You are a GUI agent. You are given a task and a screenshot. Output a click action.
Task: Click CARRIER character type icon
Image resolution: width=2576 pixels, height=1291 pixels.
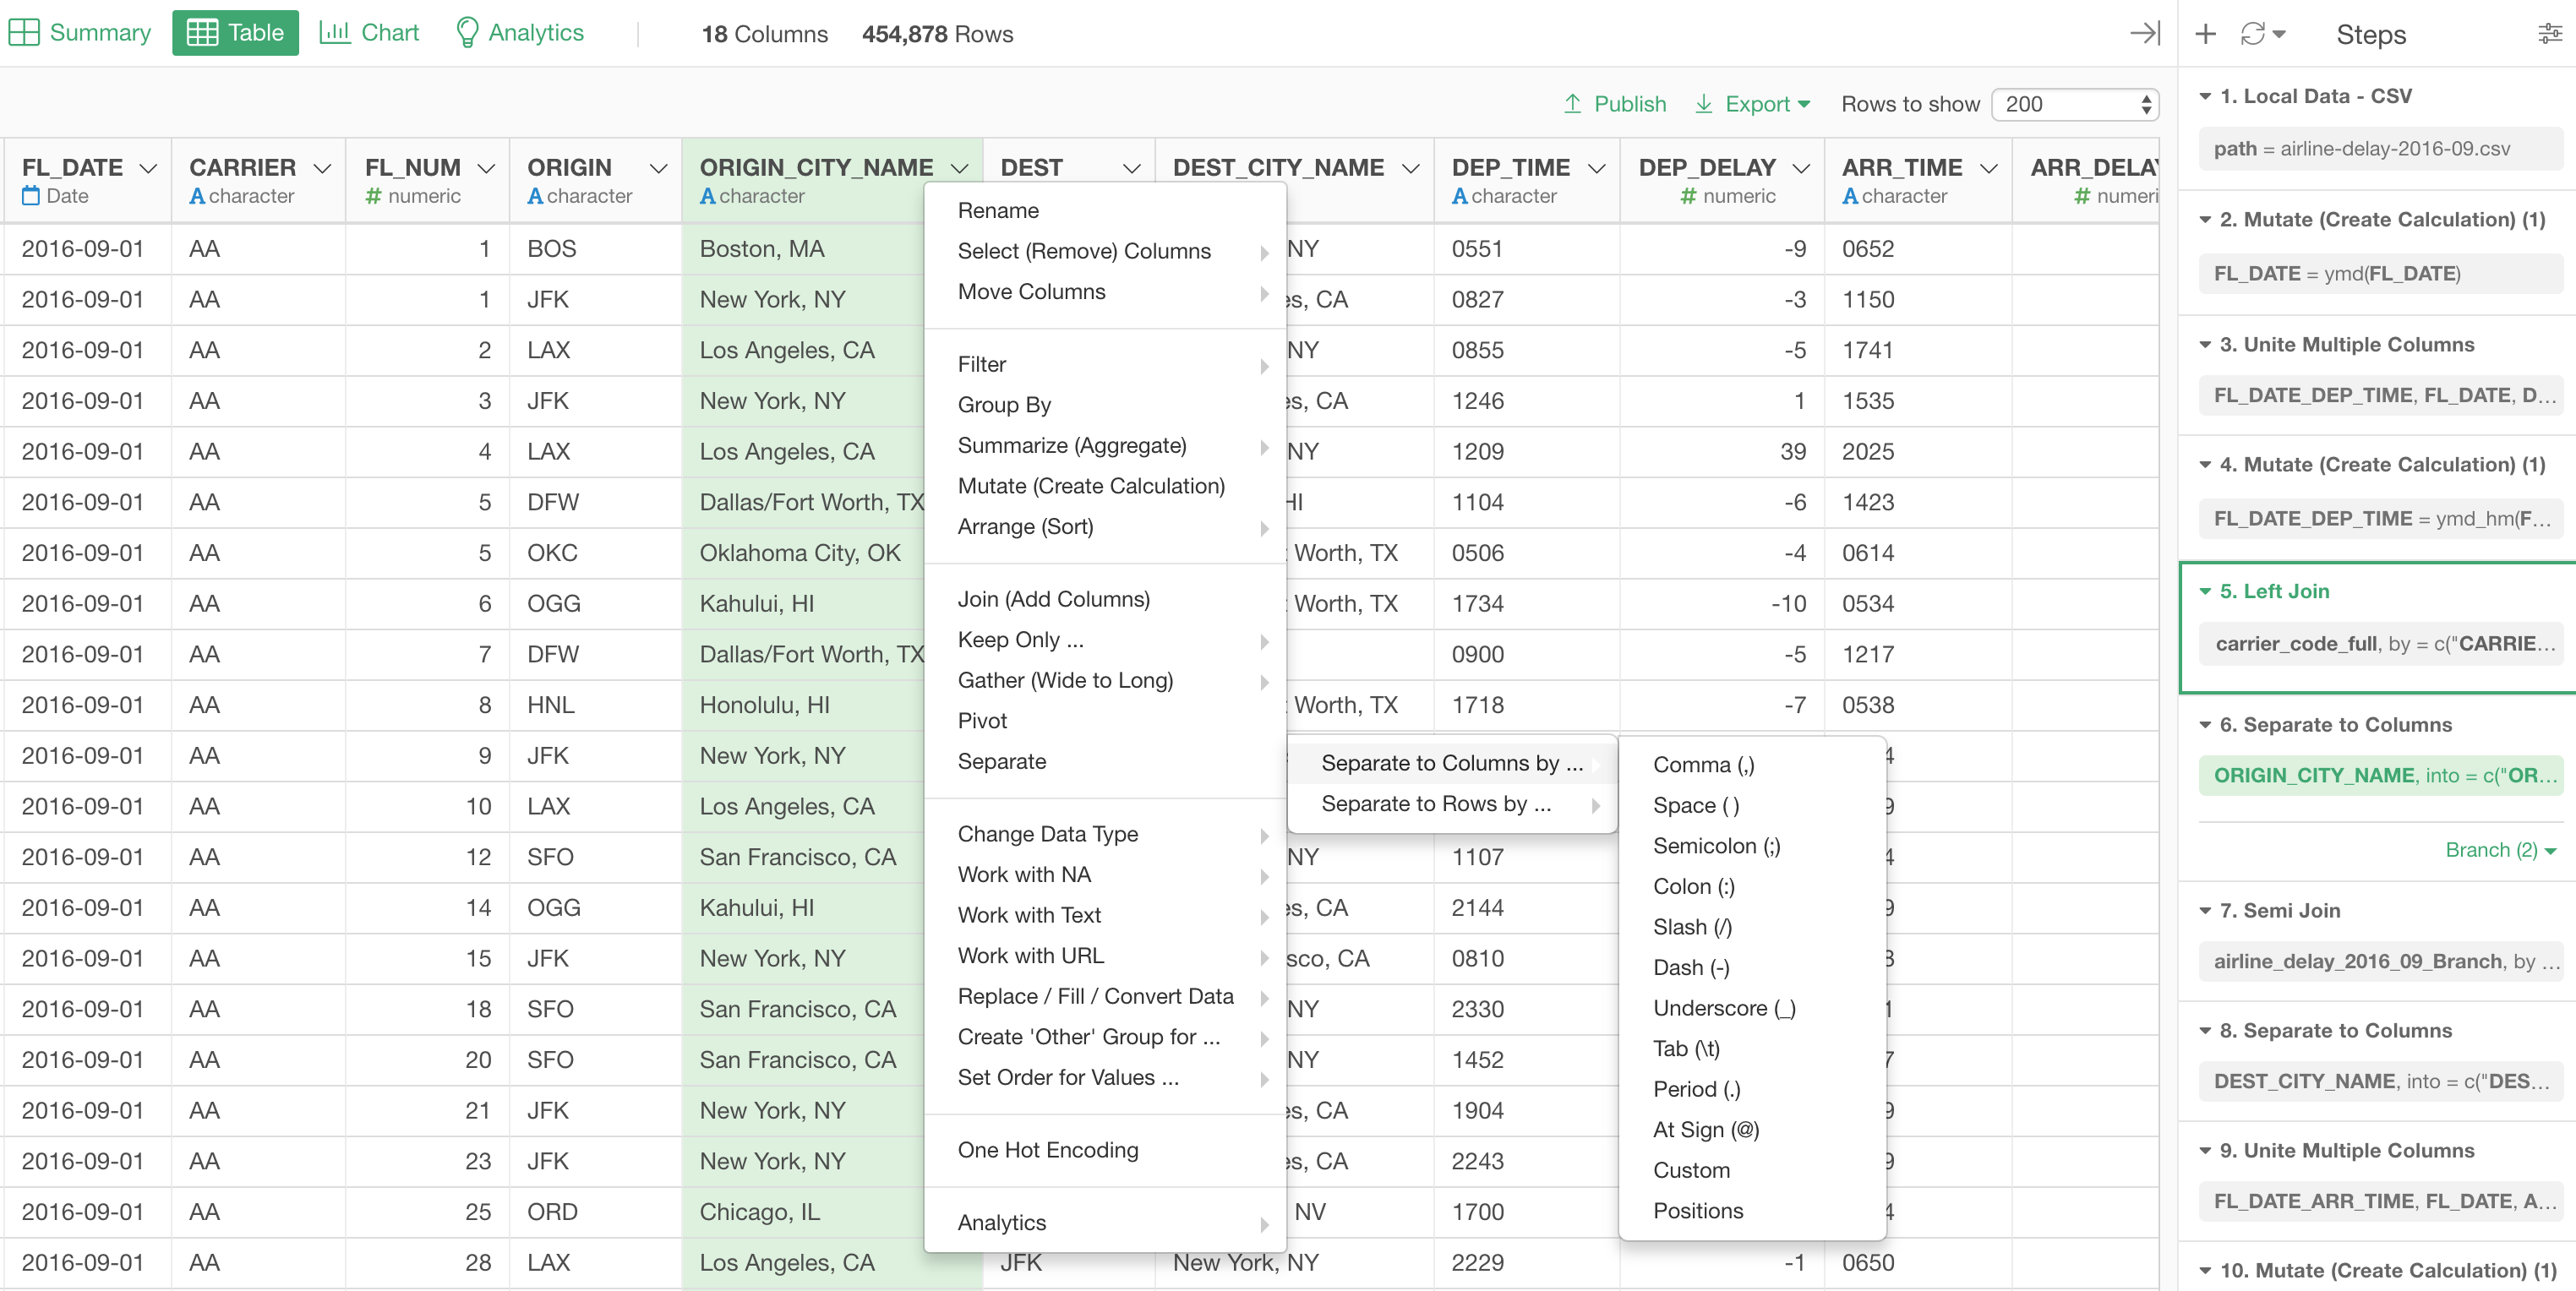point(197,196)
